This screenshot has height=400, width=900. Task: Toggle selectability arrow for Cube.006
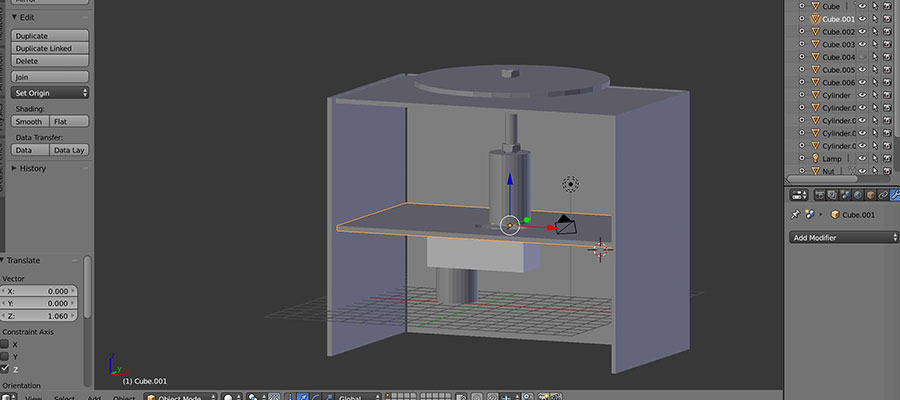(x=875, y=82)
